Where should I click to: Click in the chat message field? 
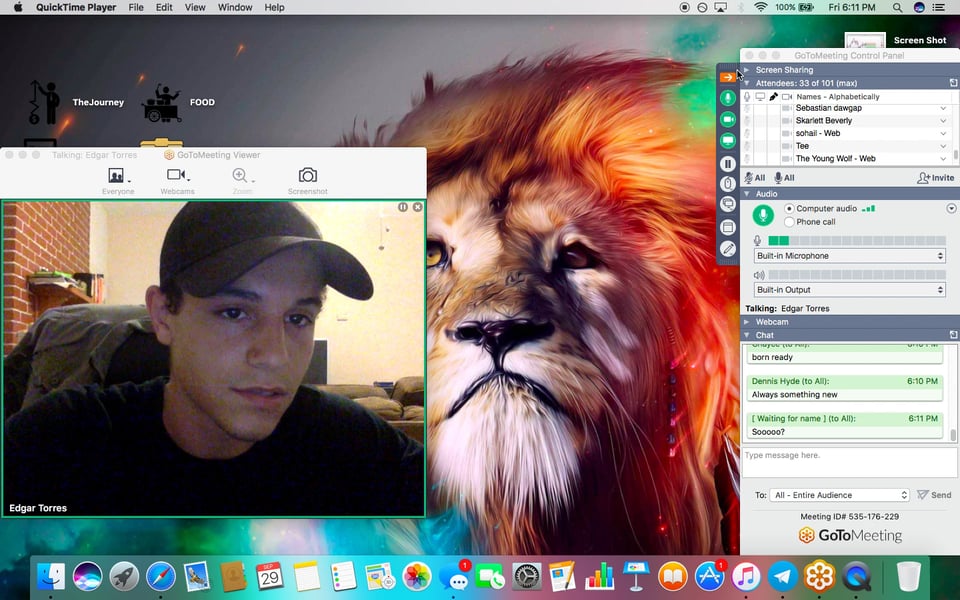[849, 462]
